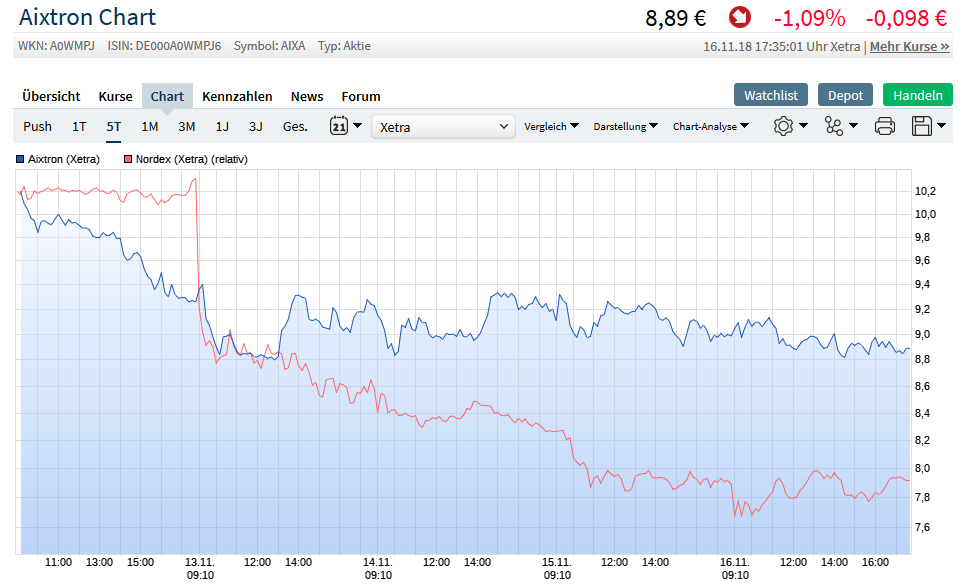The height and width of the screenshot is (585, 965).
Task: Click the 10,2 price axis label
Action: (925, 191)
